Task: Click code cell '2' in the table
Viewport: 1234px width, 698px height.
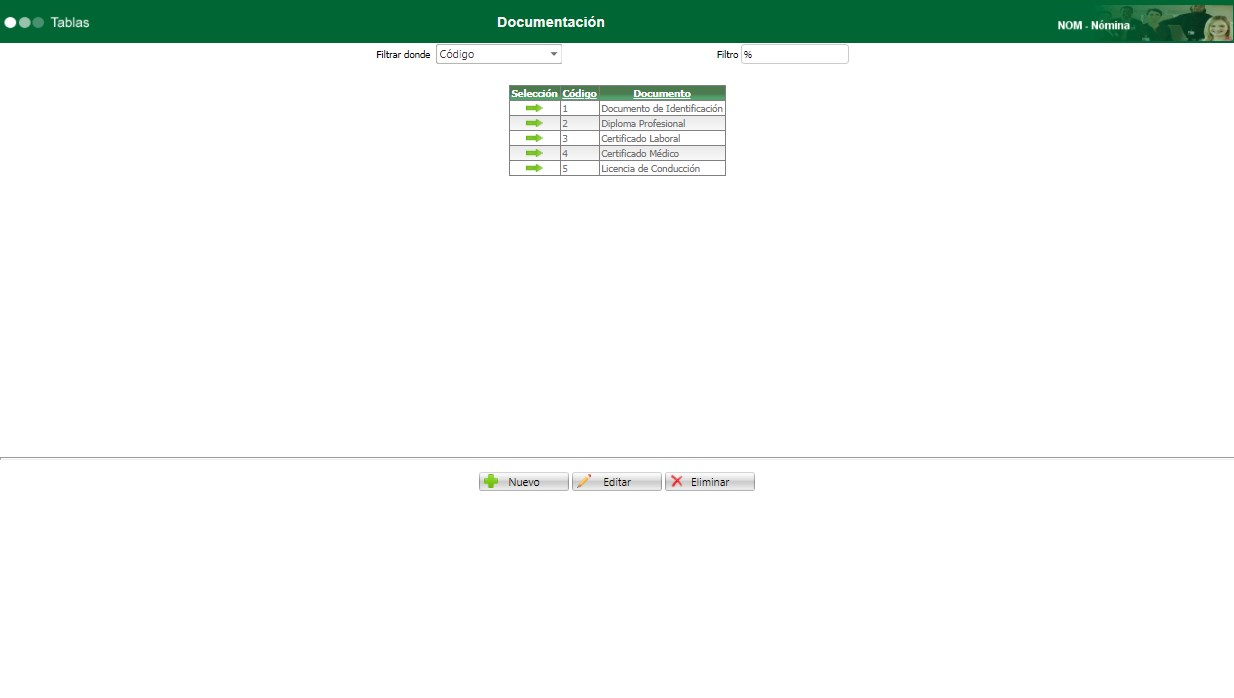Action: [x=580, y=123]
